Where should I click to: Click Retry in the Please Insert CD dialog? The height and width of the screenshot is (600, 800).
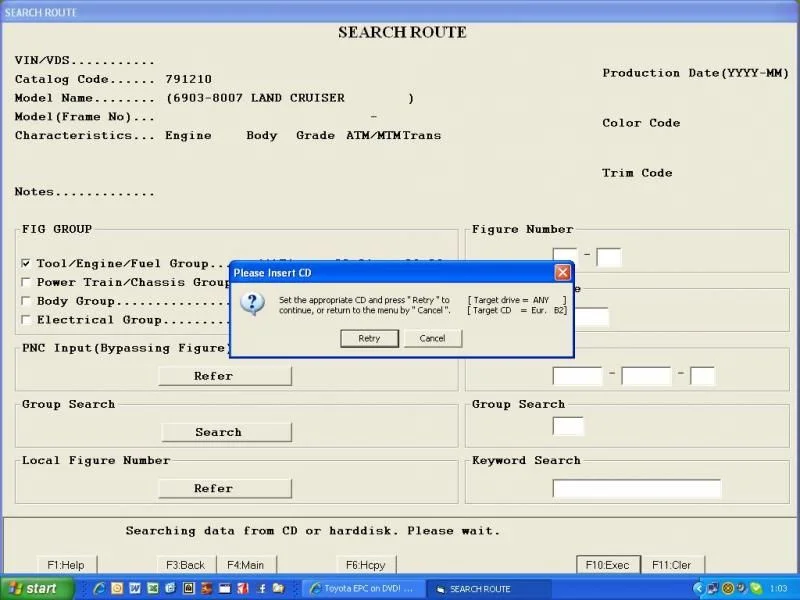[x=369, y=338]
